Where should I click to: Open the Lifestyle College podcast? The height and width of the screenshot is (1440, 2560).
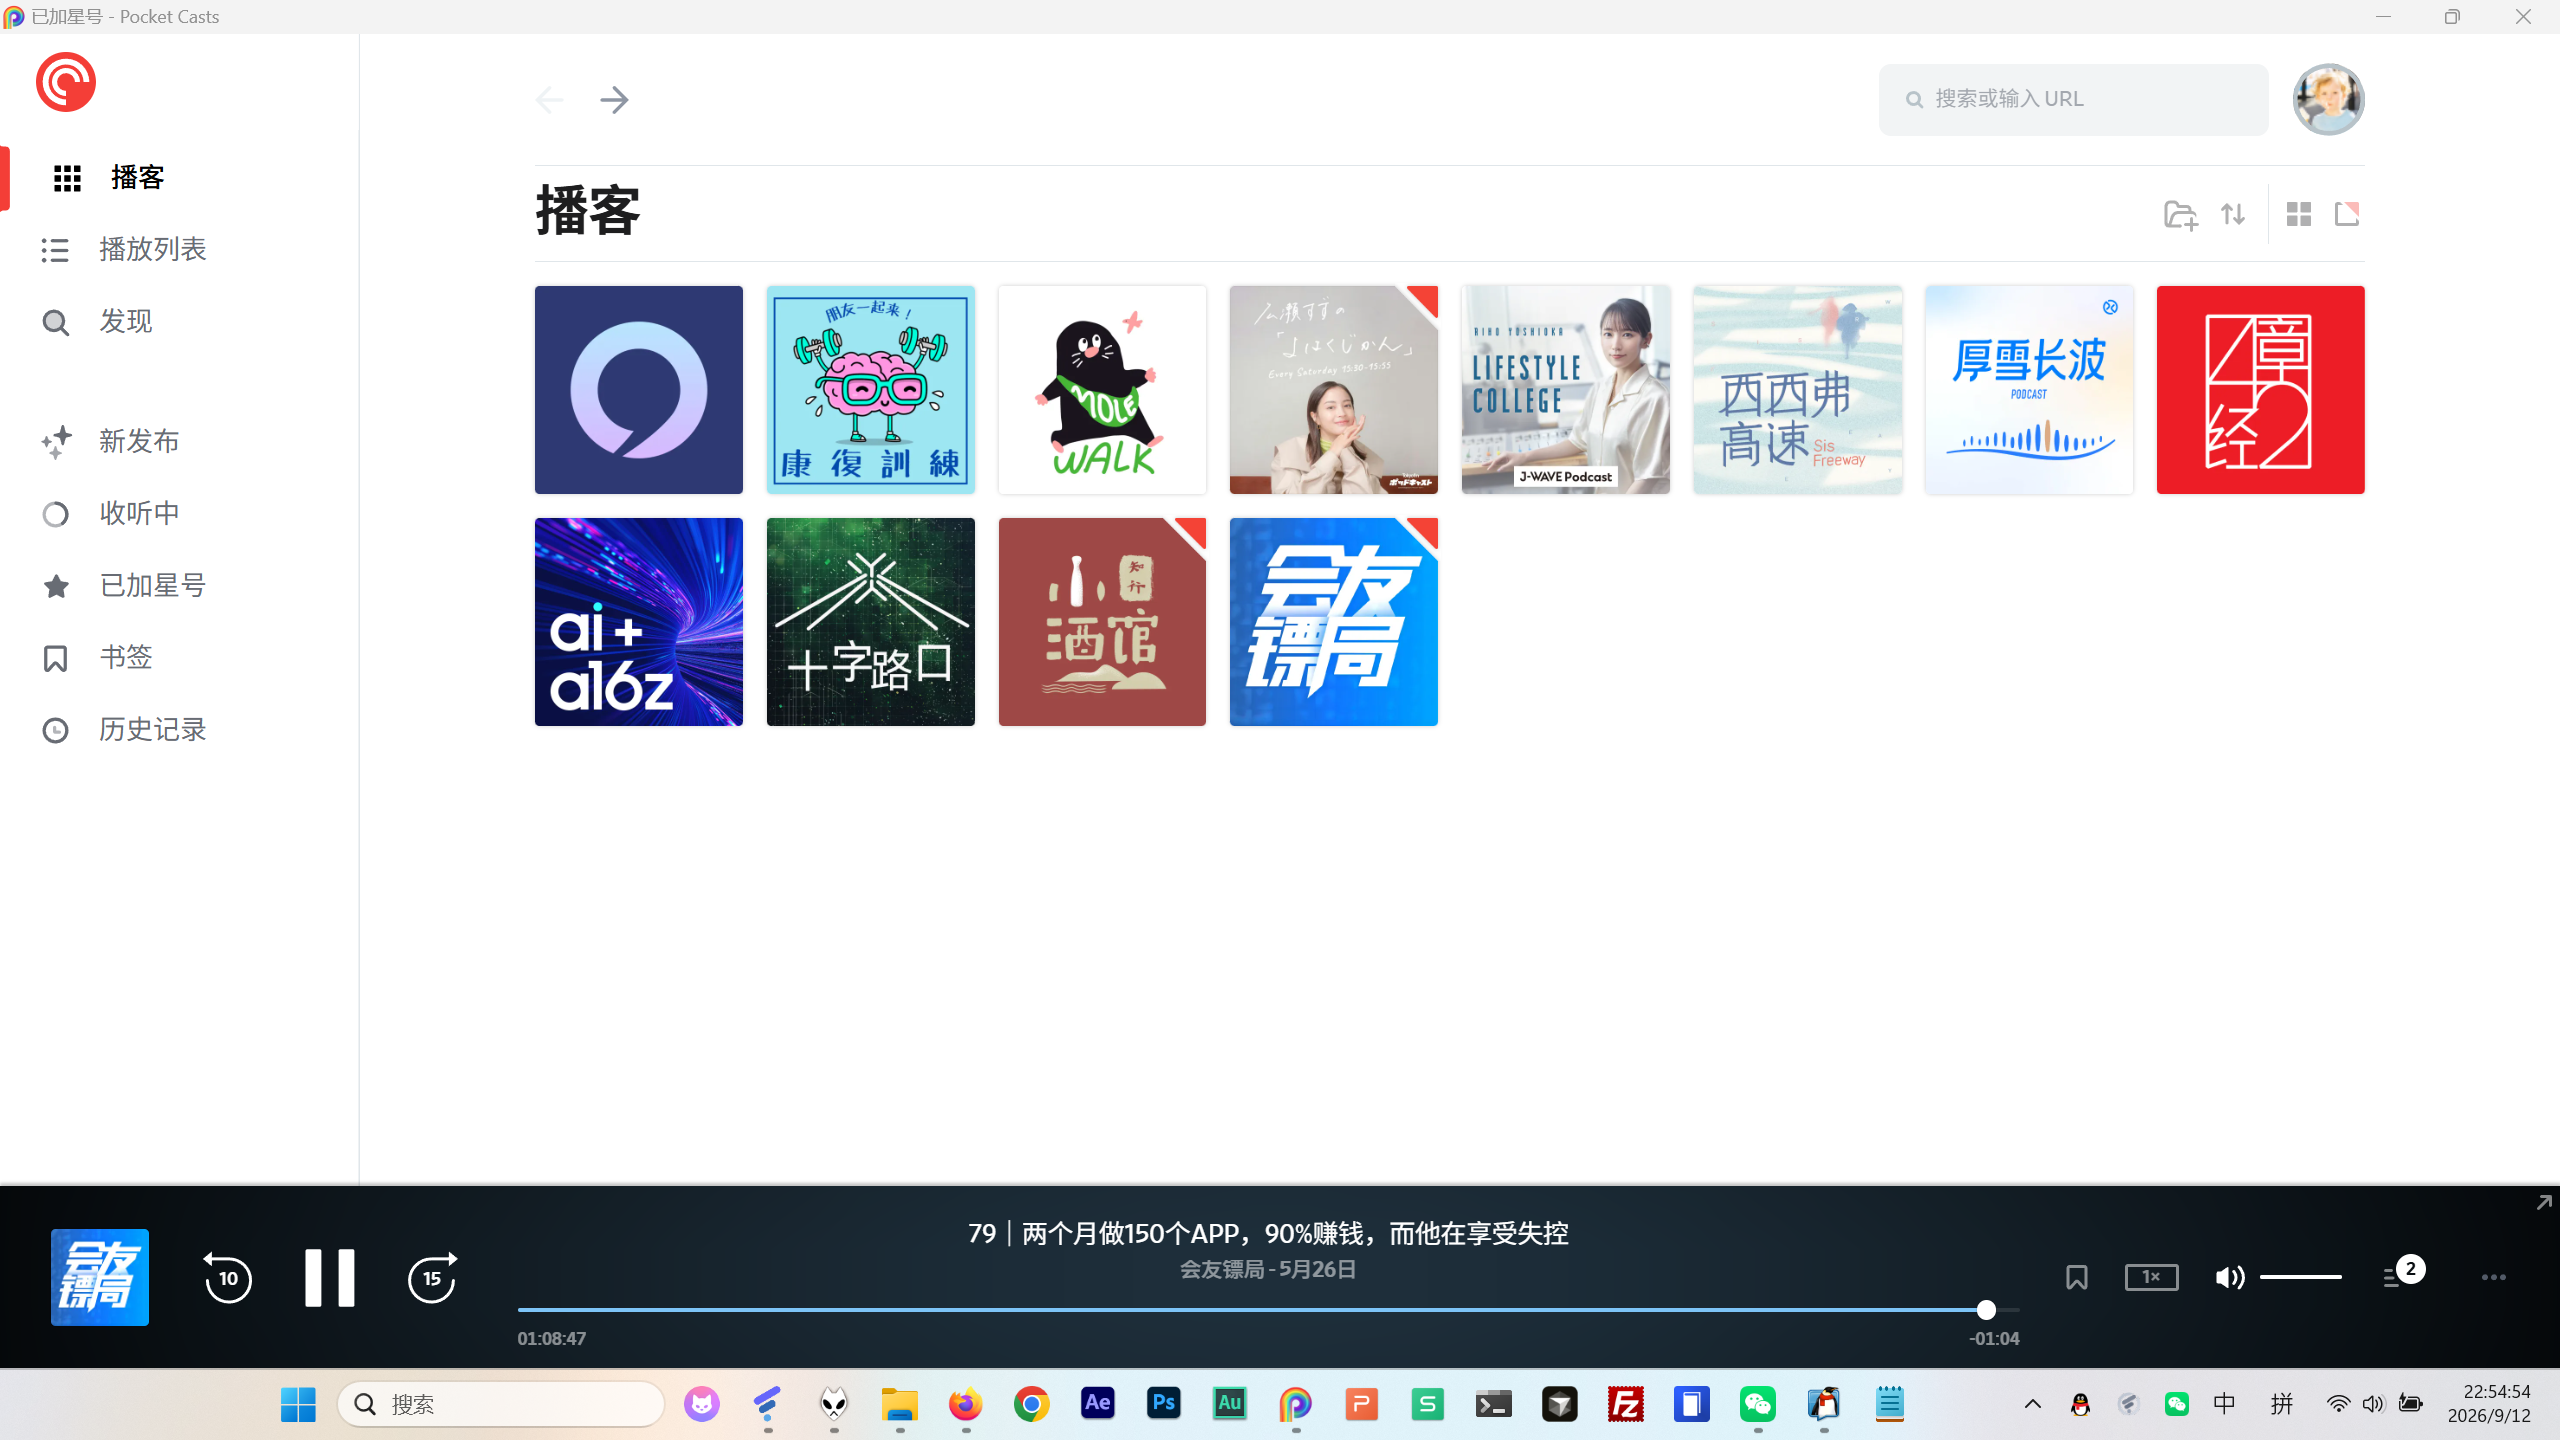1566,390
